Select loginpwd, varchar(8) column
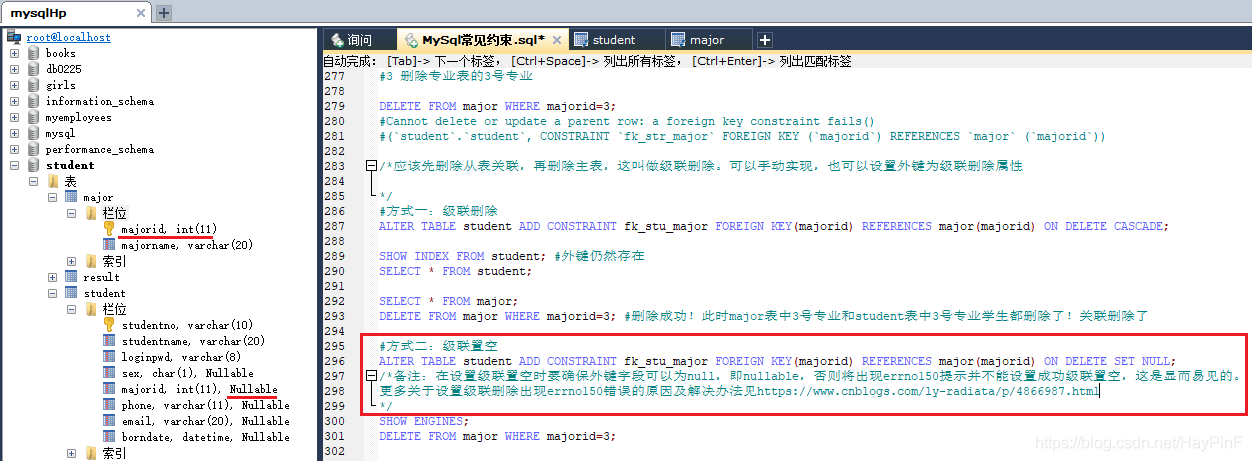This screenshot has width=1252, height=461. pos(181,357)
